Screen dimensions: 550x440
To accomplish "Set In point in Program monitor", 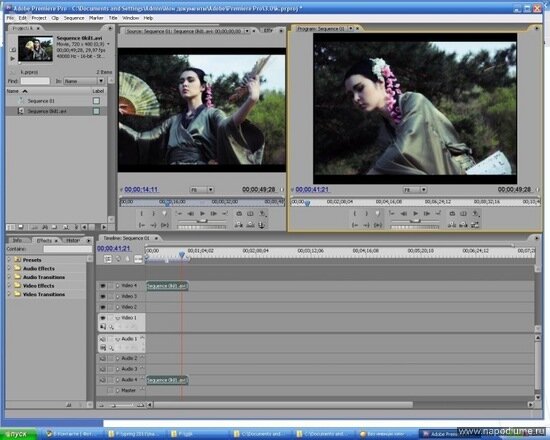I will (355, 213).
